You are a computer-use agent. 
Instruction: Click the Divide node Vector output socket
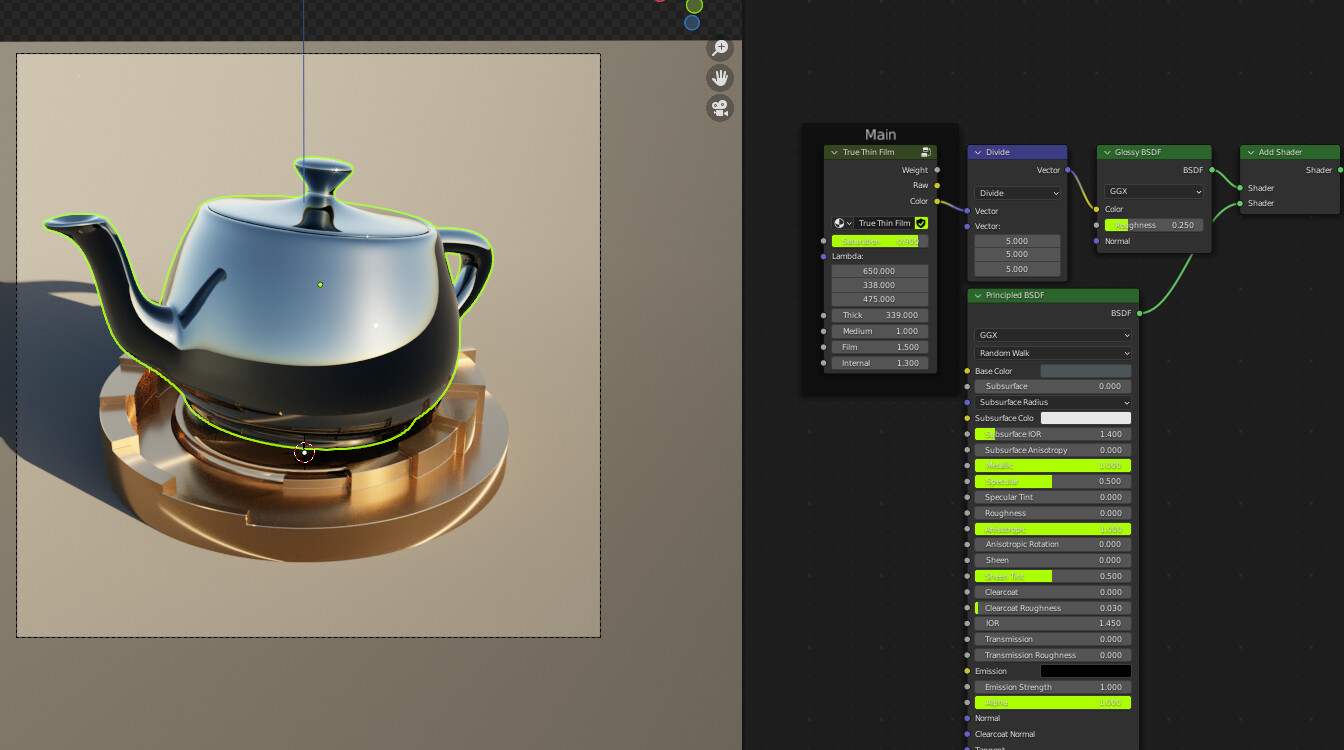pyautogui.click(x=1067, y=170)
